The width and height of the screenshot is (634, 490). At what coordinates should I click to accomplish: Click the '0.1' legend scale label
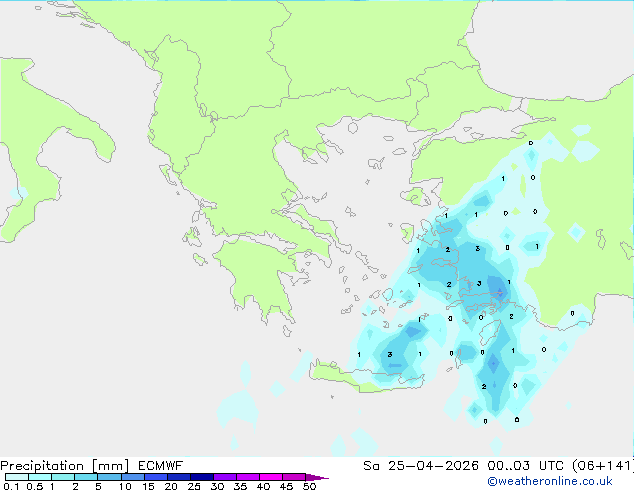point(11,486)
